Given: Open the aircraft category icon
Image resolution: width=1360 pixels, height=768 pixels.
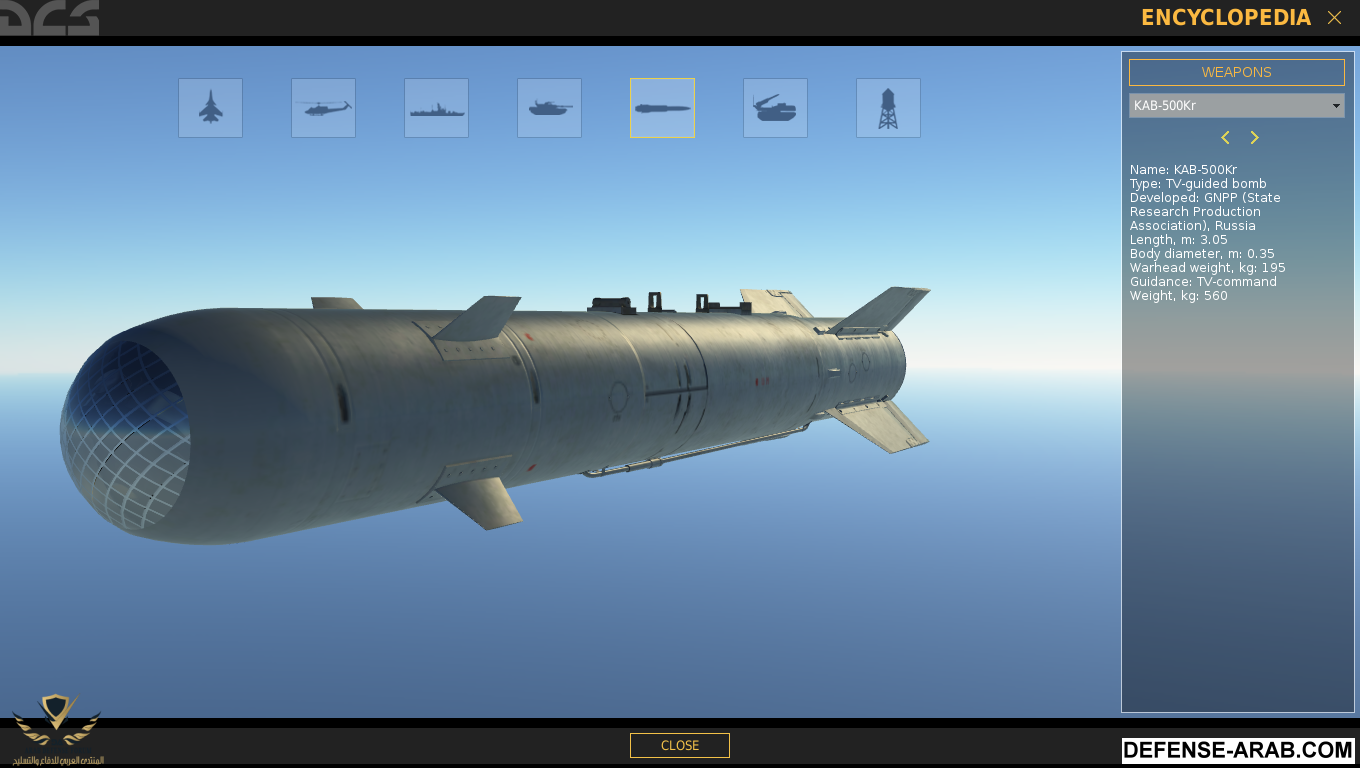Looking at the screenshot, I should 210,108.
